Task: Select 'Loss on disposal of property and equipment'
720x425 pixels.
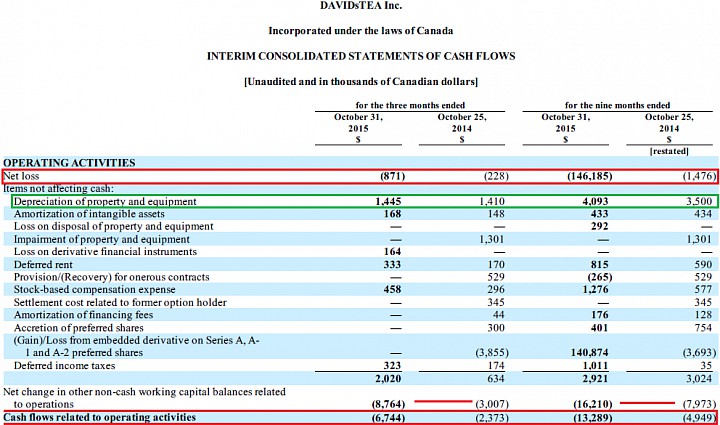Action: pos(113,226)
